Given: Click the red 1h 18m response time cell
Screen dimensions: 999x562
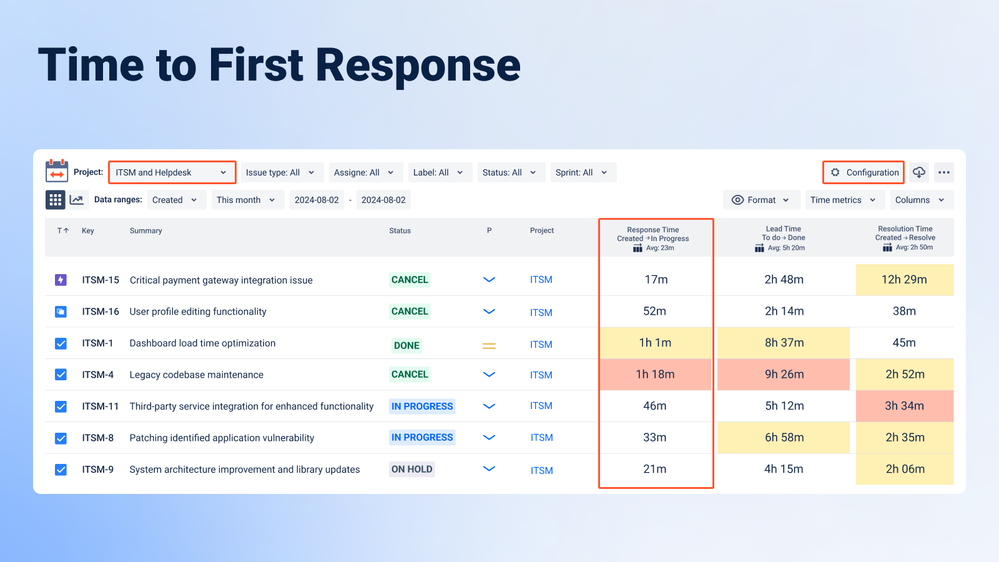Looking at the screenshot, I should click(x=655, y=374).
